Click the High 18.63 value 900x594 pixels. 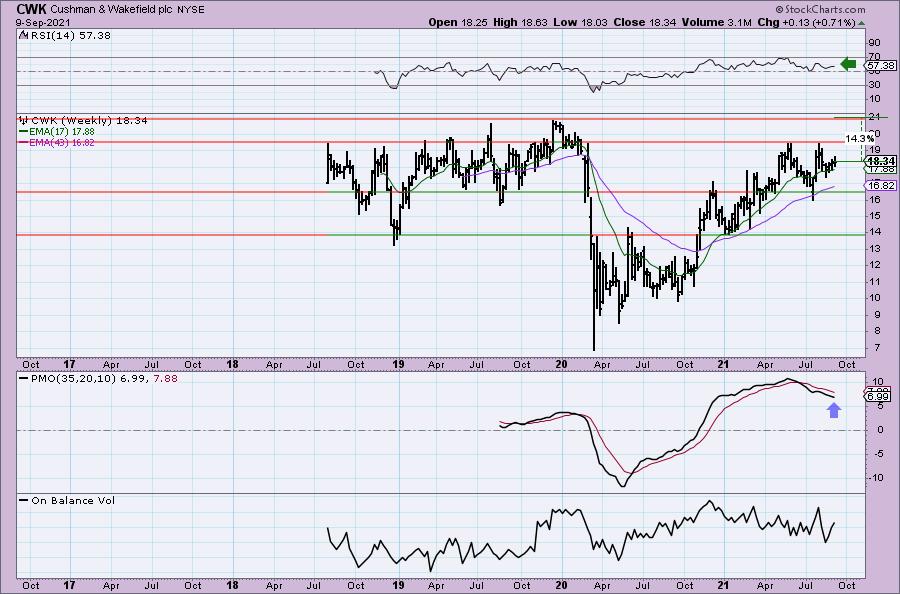pyautogui.click(x=521, y=23)
